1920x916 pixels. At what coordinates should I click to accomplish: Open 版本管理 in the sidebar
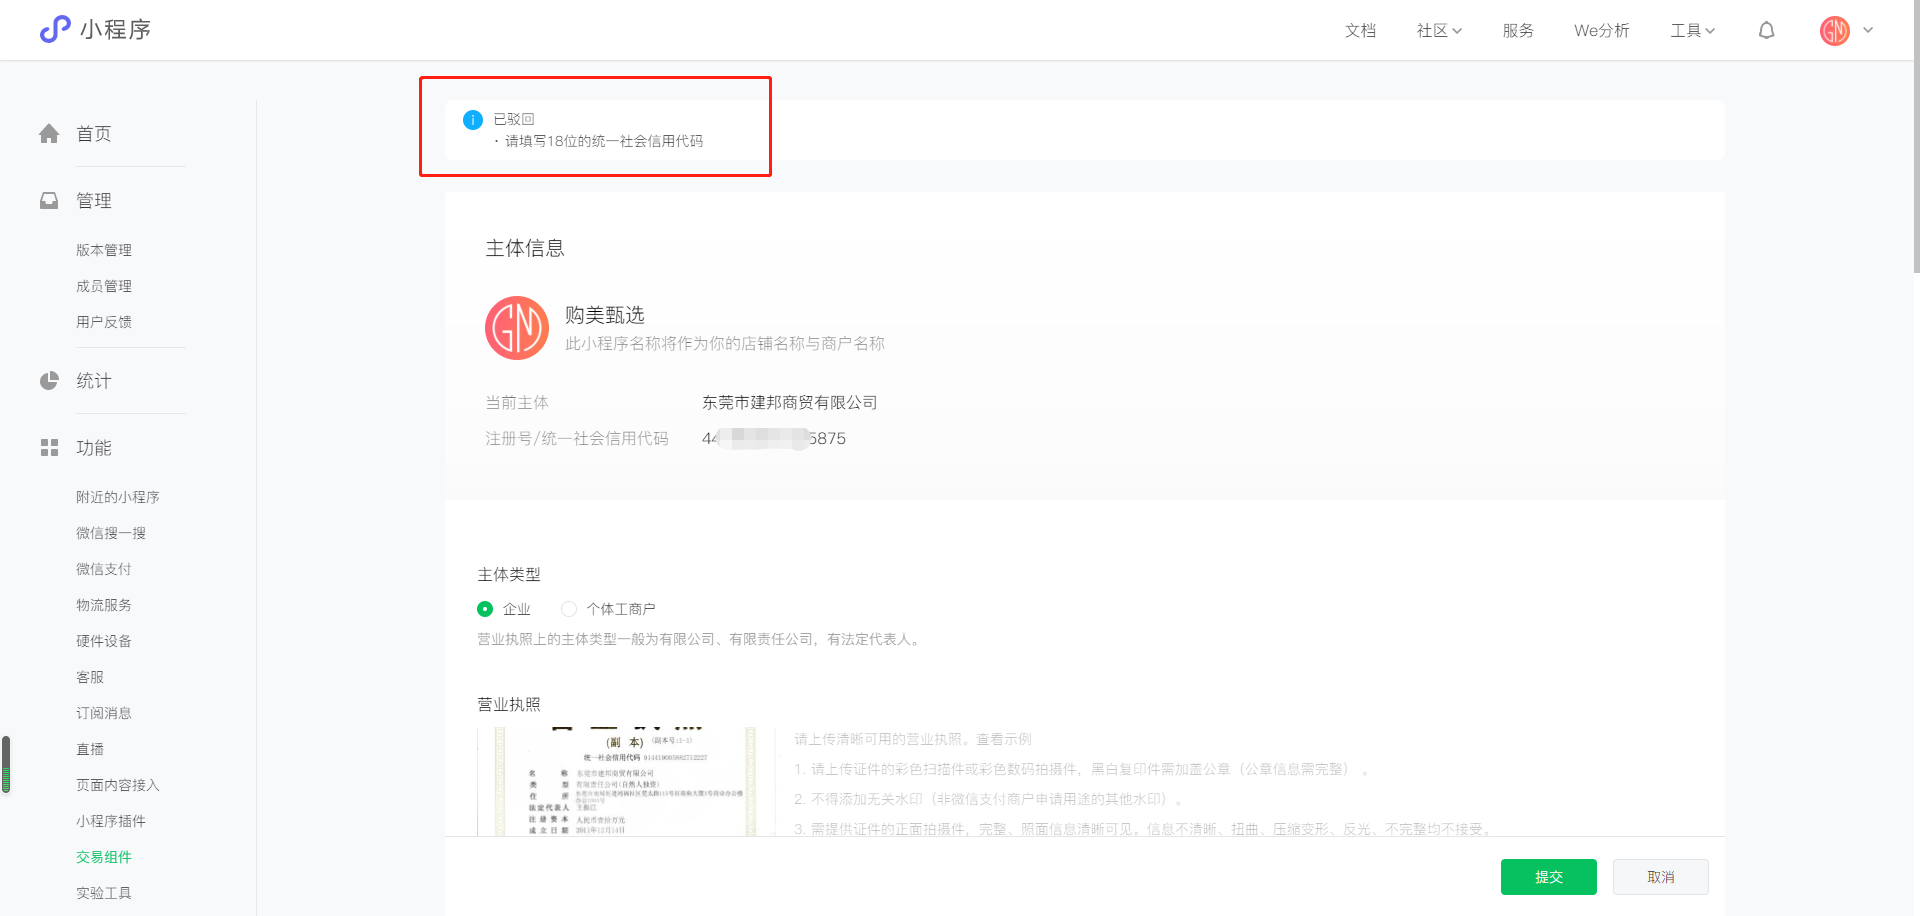click(104, 250)
